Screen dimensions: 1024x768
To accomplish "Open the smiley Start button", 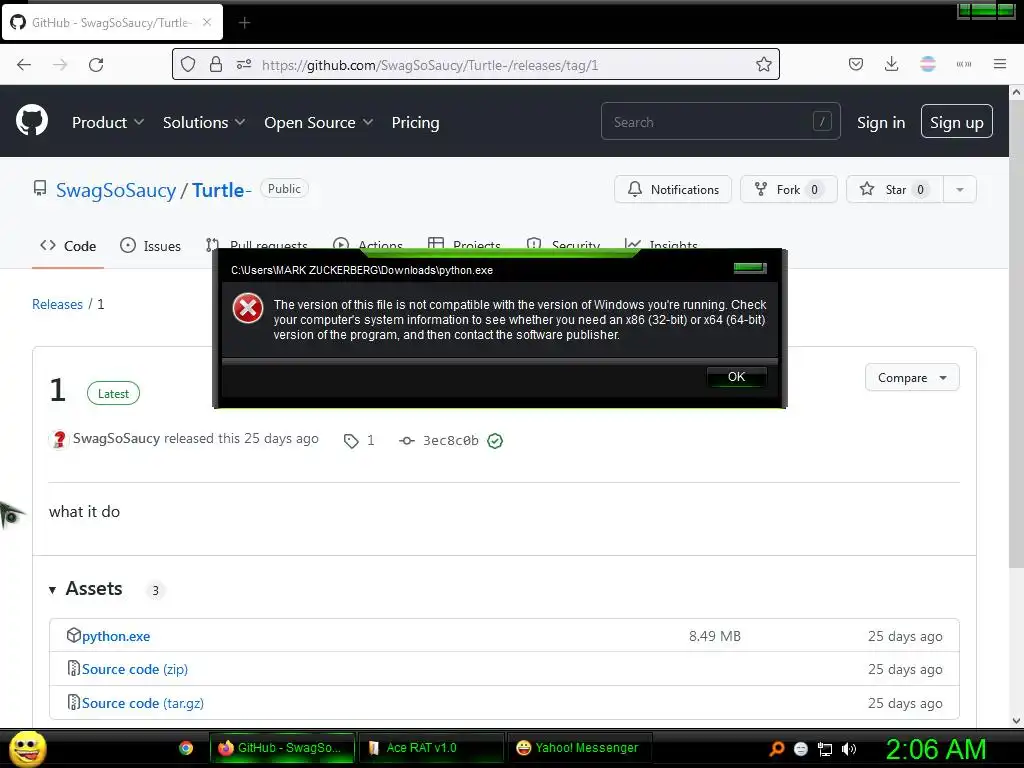I will 27,749.
